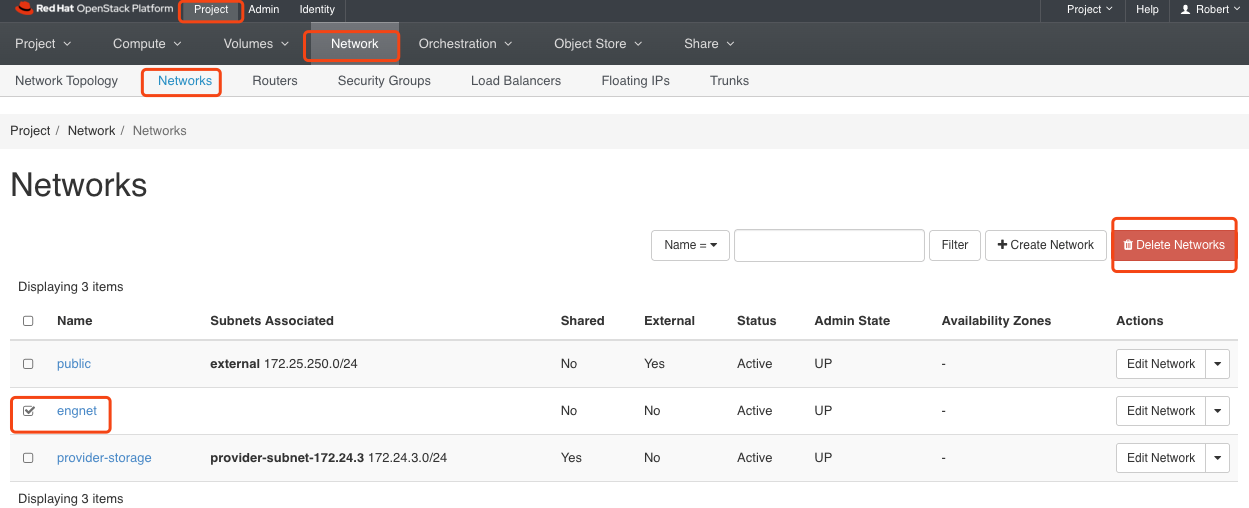
Task: Click the Help link in top bar
Action: pos(1147,10)
